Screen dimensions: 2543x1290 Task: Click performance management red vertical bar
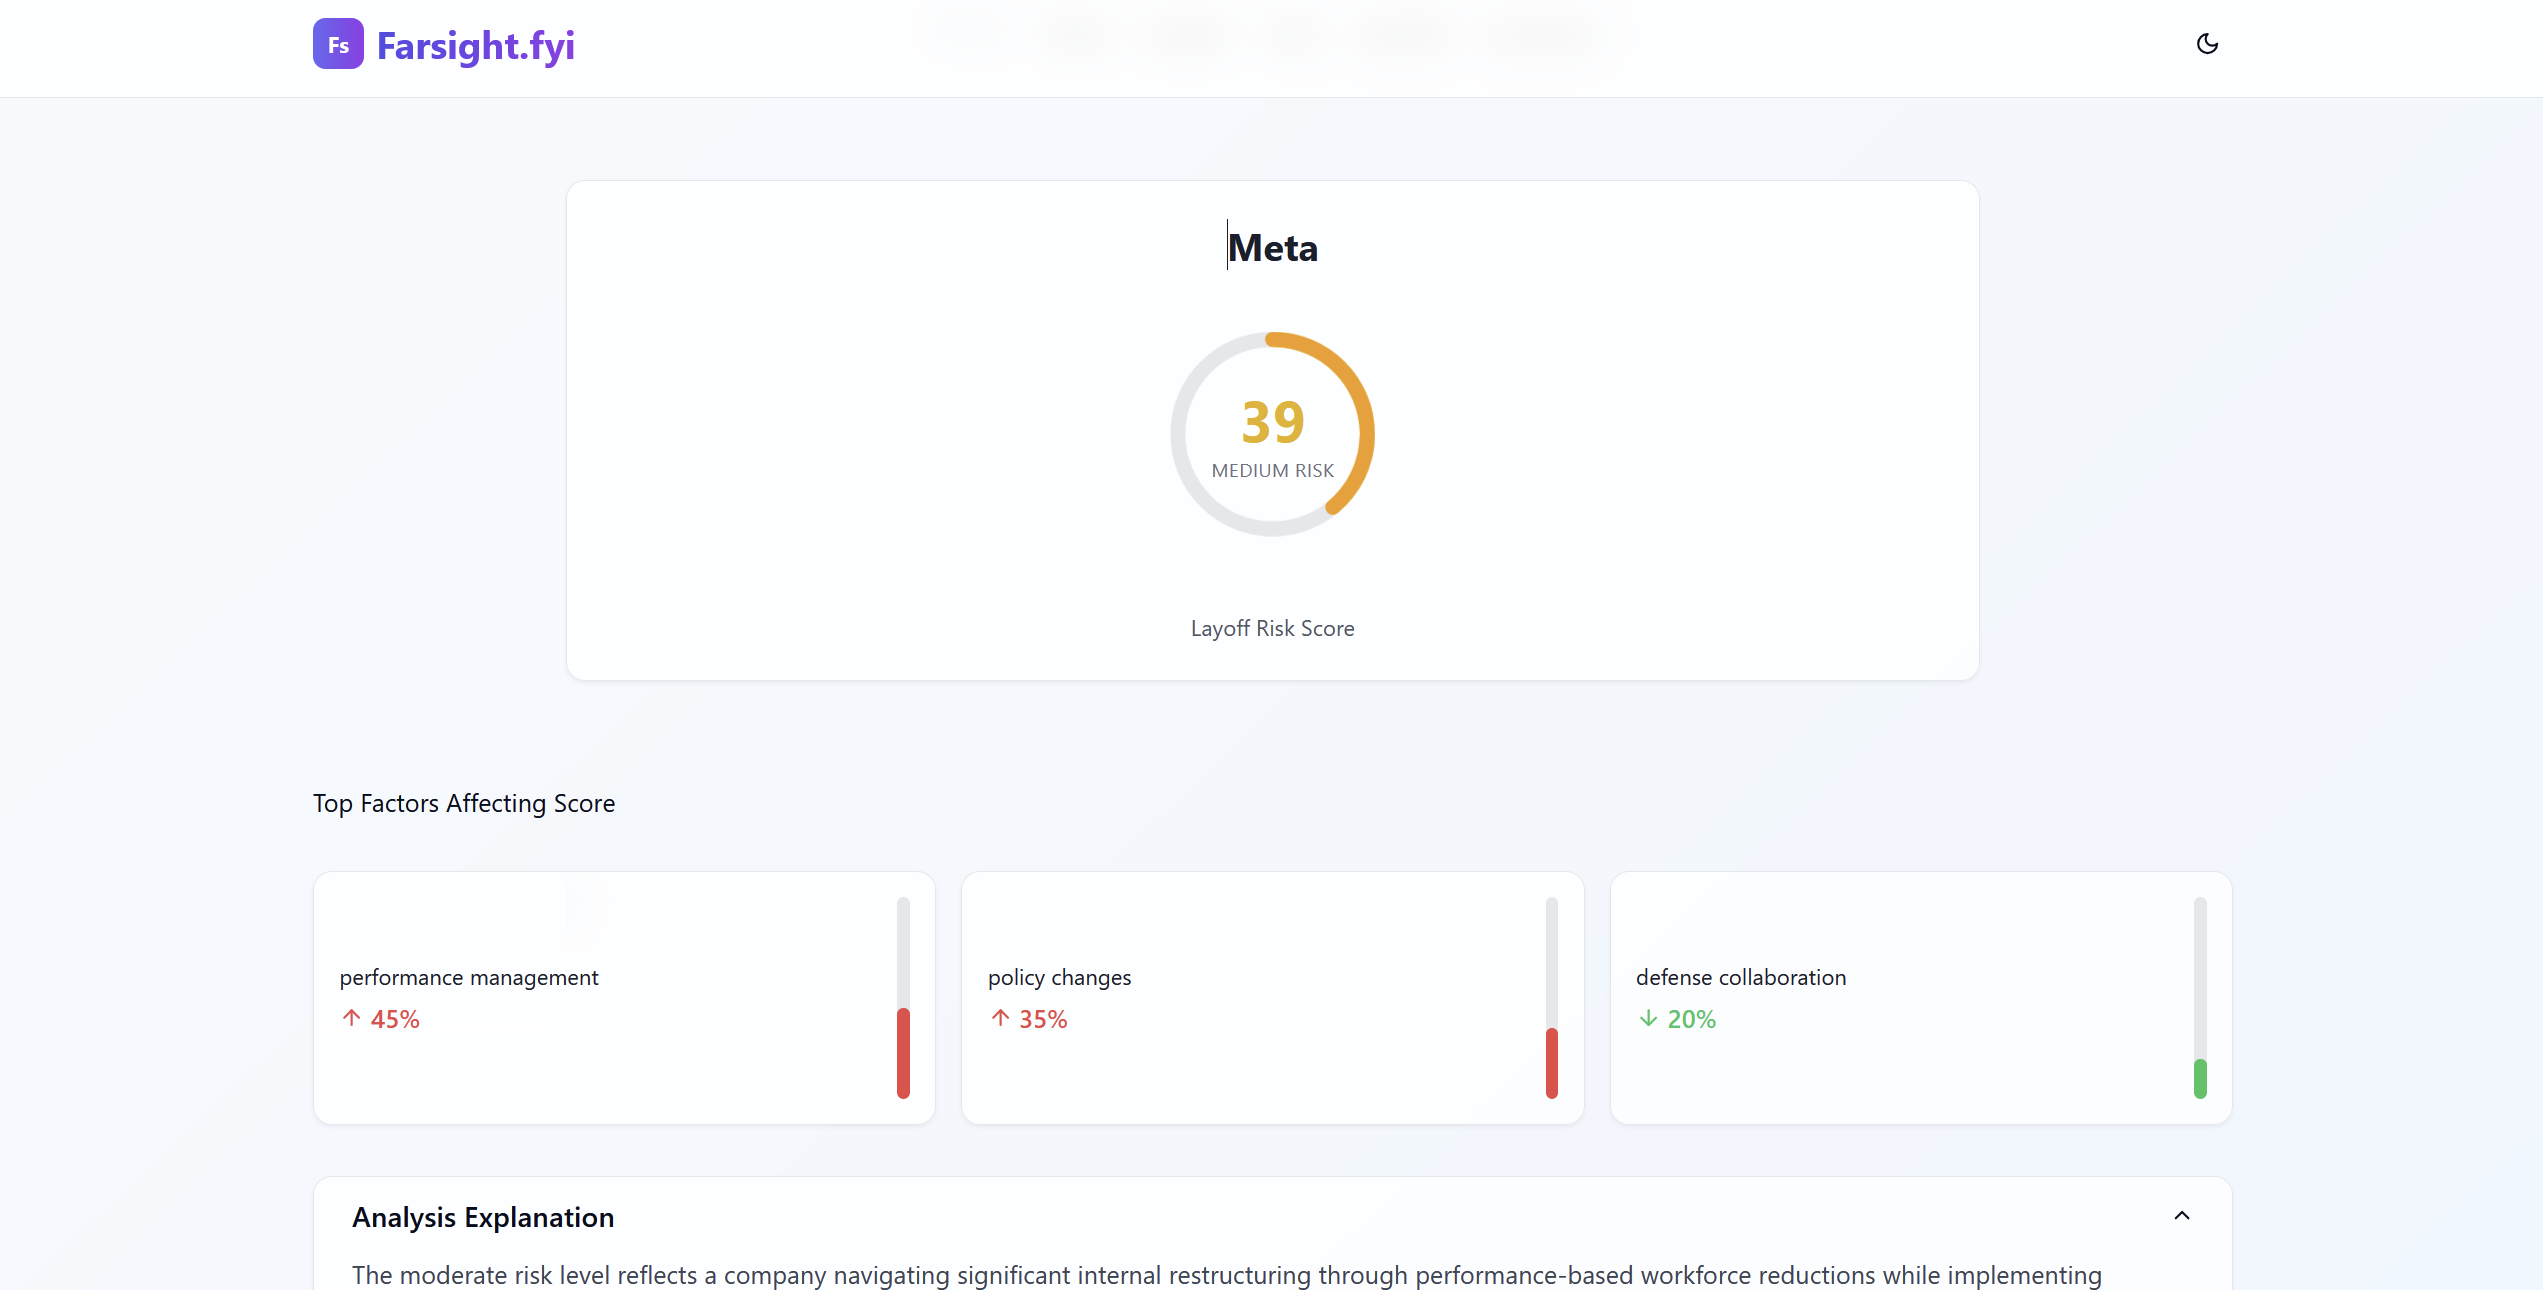(903, 1052)
